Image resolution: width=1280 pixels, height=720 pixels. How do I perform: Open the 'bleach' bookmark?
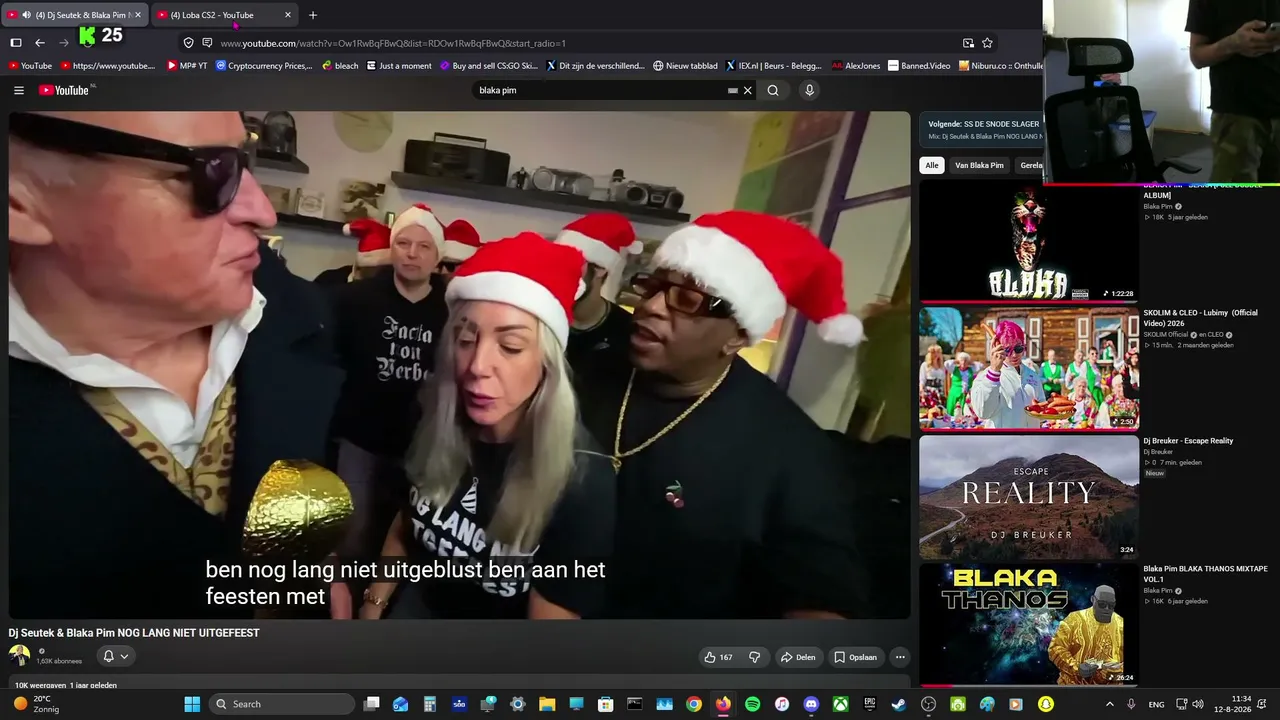point(340,66)
